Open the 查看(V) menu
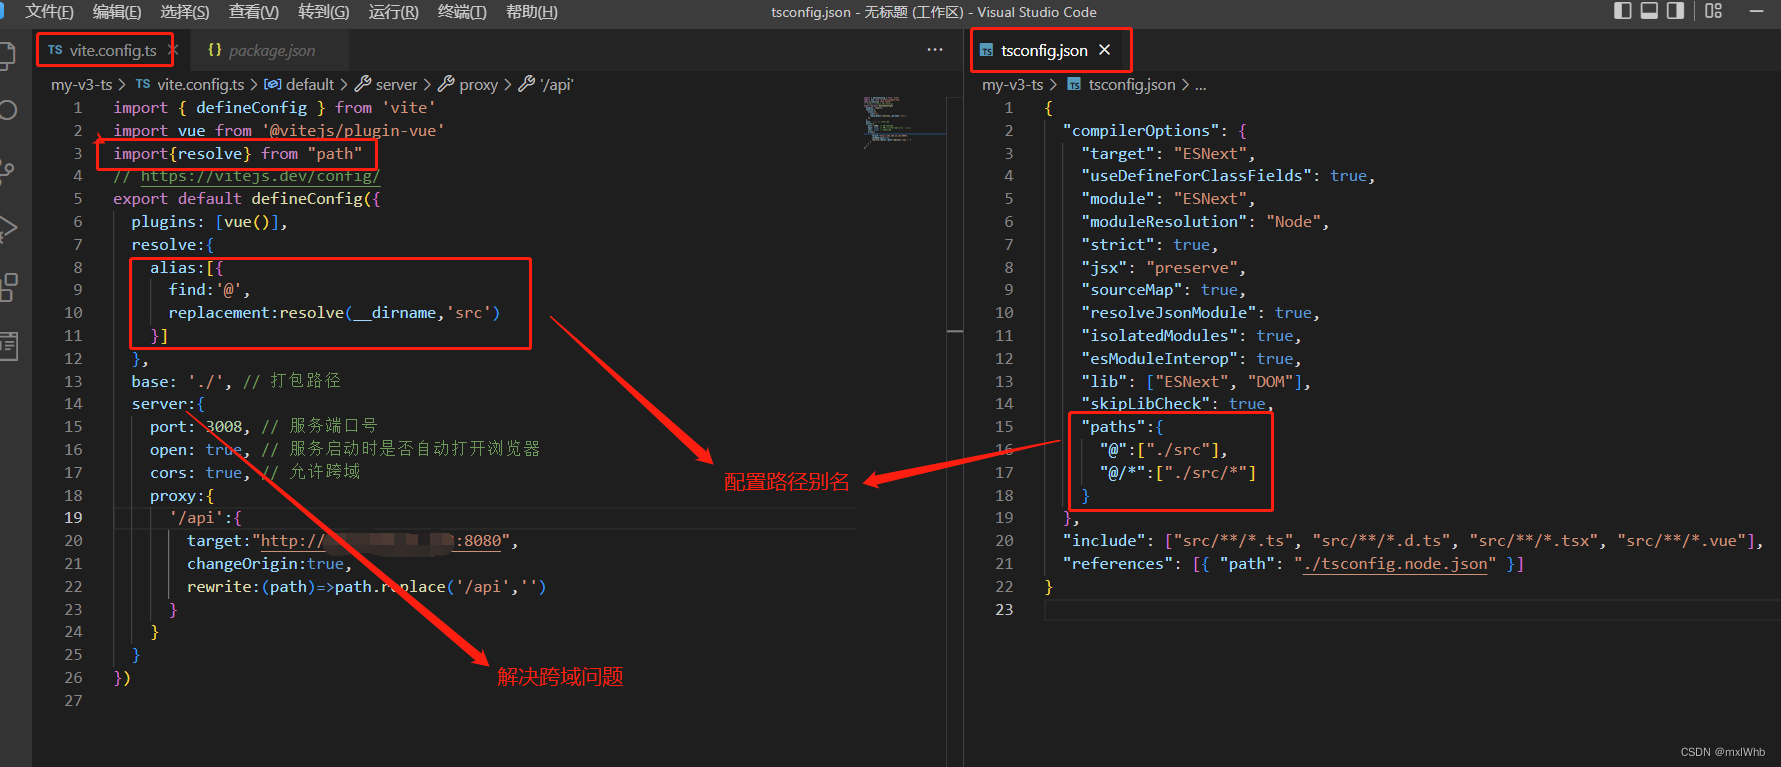This screenshot has width=1781, height=767. [x=254, y=12]
